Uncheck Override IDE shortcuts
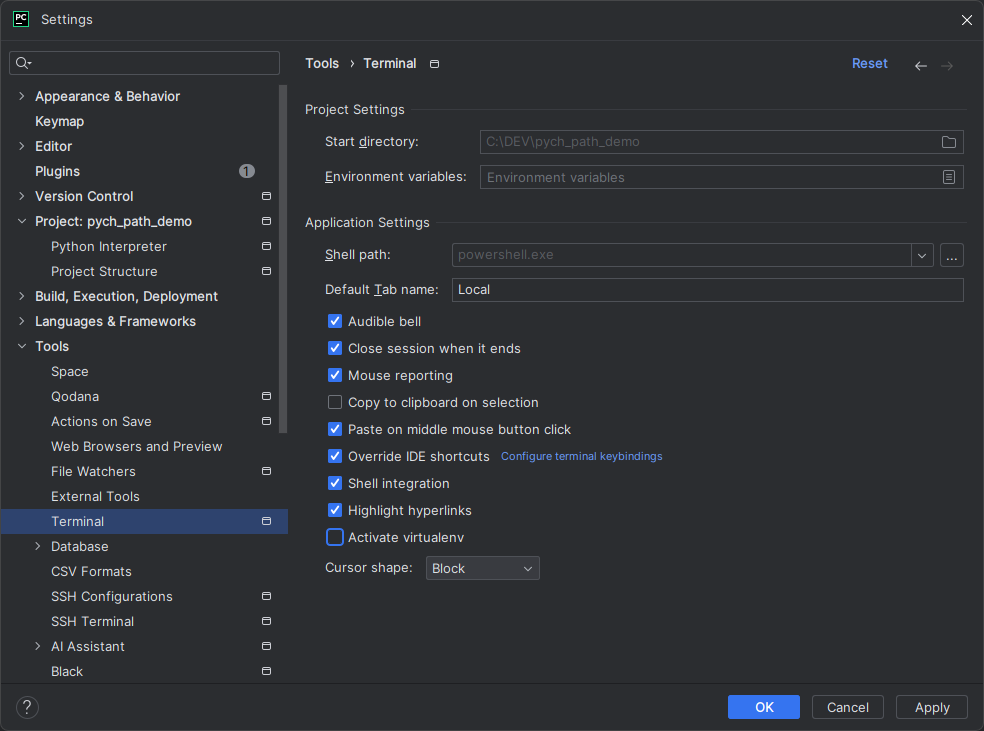This screenshot has height=731, width=984. (x=335, y=456)
